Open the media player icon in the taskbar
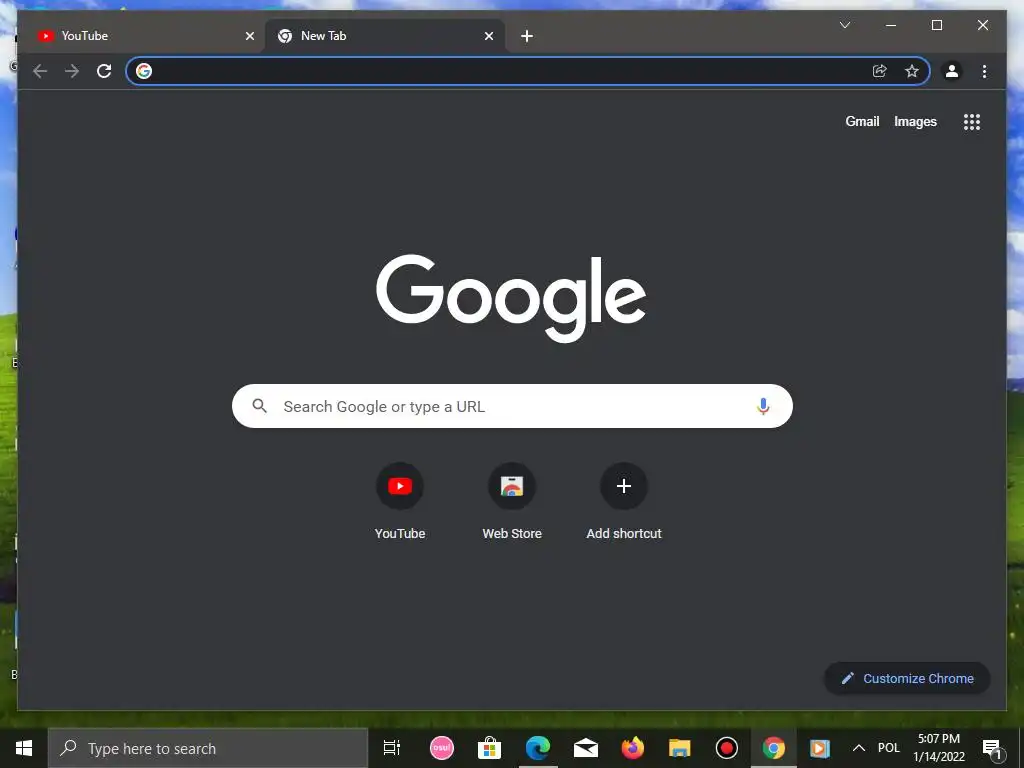The height and width of the screenshot is (768, 1024). coord(820,748)
